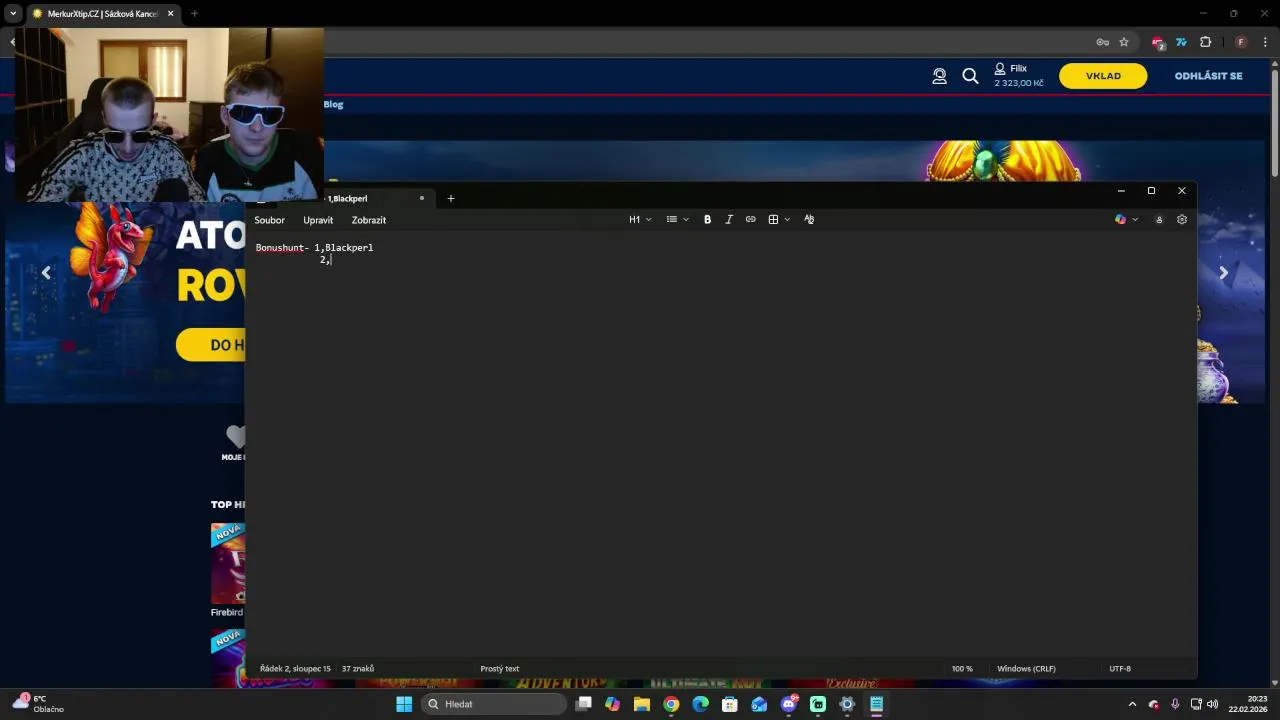Open the Filix account profile

coord(1018,75)
